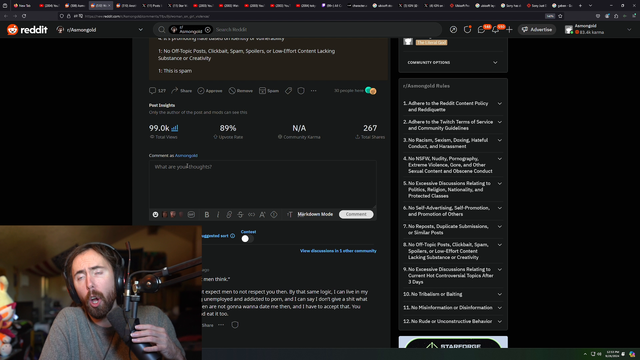Click the Advertise button

point(537,29)
